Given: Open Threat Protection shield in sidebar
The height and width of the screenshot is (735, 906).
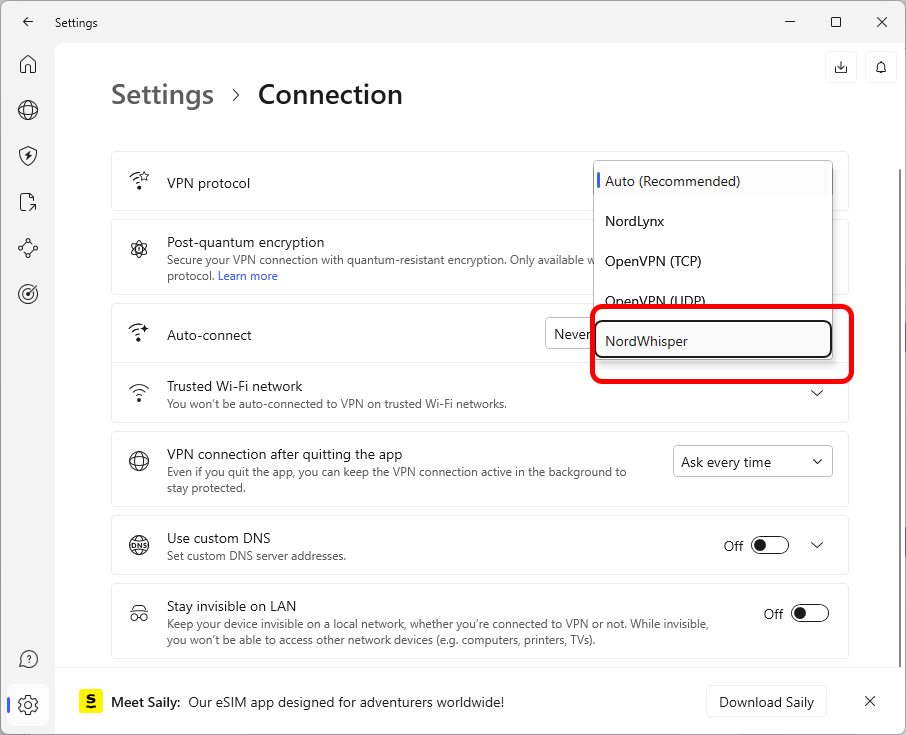Looking at the screenshot, I should (x=28, y=156).
